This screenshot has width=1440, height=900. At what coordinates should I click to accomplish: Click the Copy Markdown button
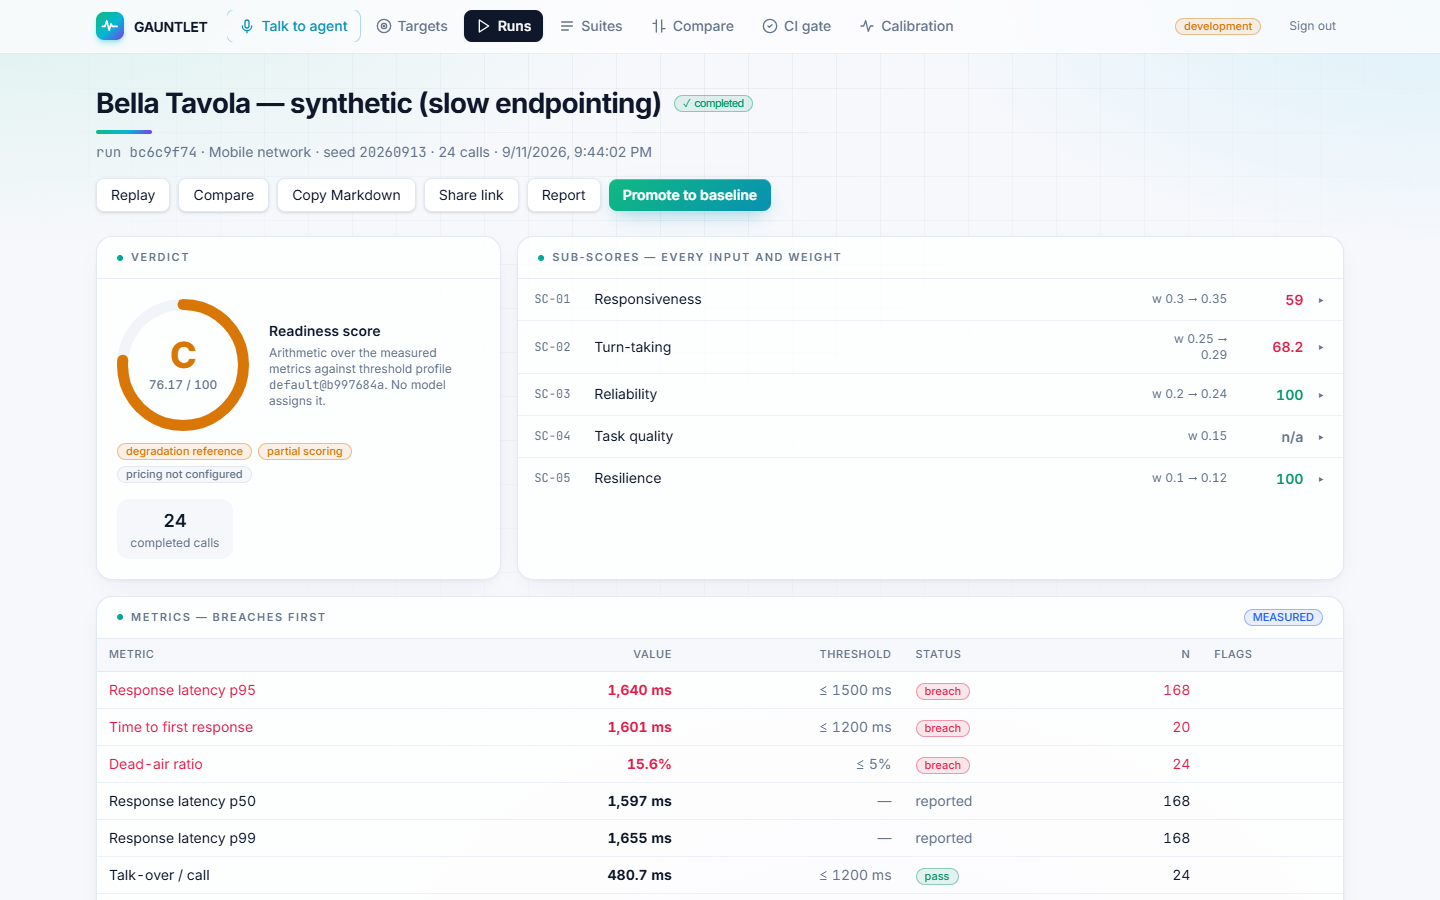click(346, 195)
